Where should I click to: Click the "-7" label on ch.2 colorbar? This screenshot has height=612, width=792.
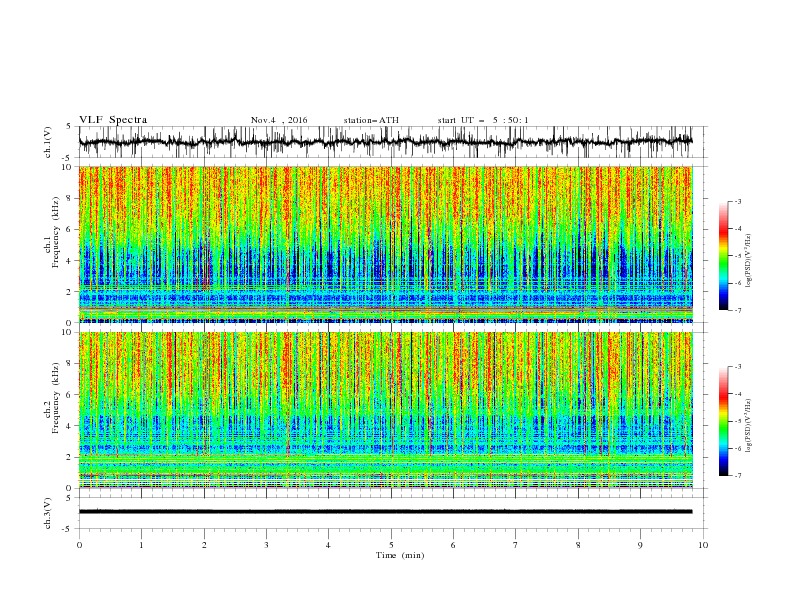click(737, 476)
